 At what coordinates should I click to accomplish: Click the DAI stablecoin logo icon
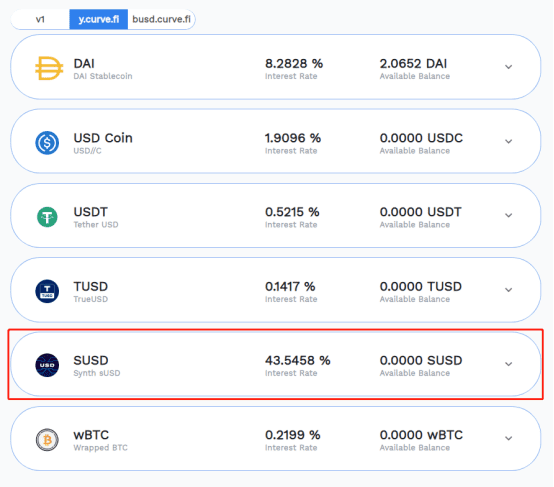click(49, 68)
